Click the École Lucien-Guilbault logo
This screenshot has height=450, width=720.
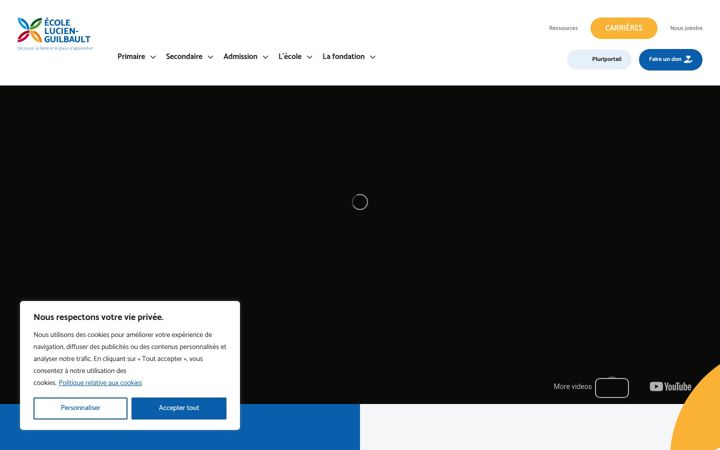click(x=55, y=34)
